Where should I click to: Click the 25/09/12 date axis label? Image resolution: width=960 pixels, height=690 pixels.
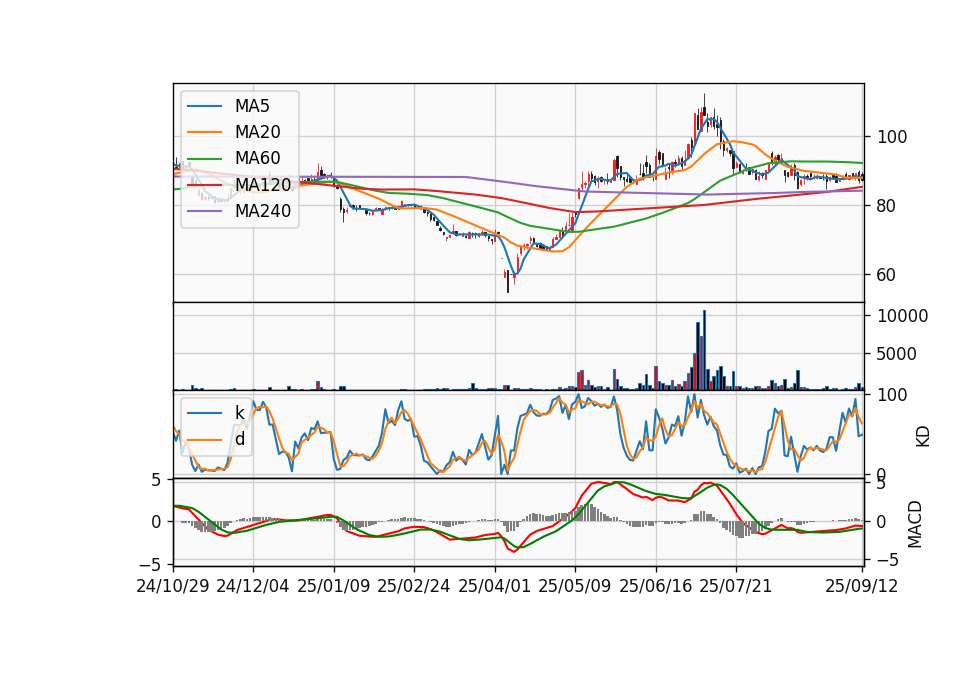(862, 586)
